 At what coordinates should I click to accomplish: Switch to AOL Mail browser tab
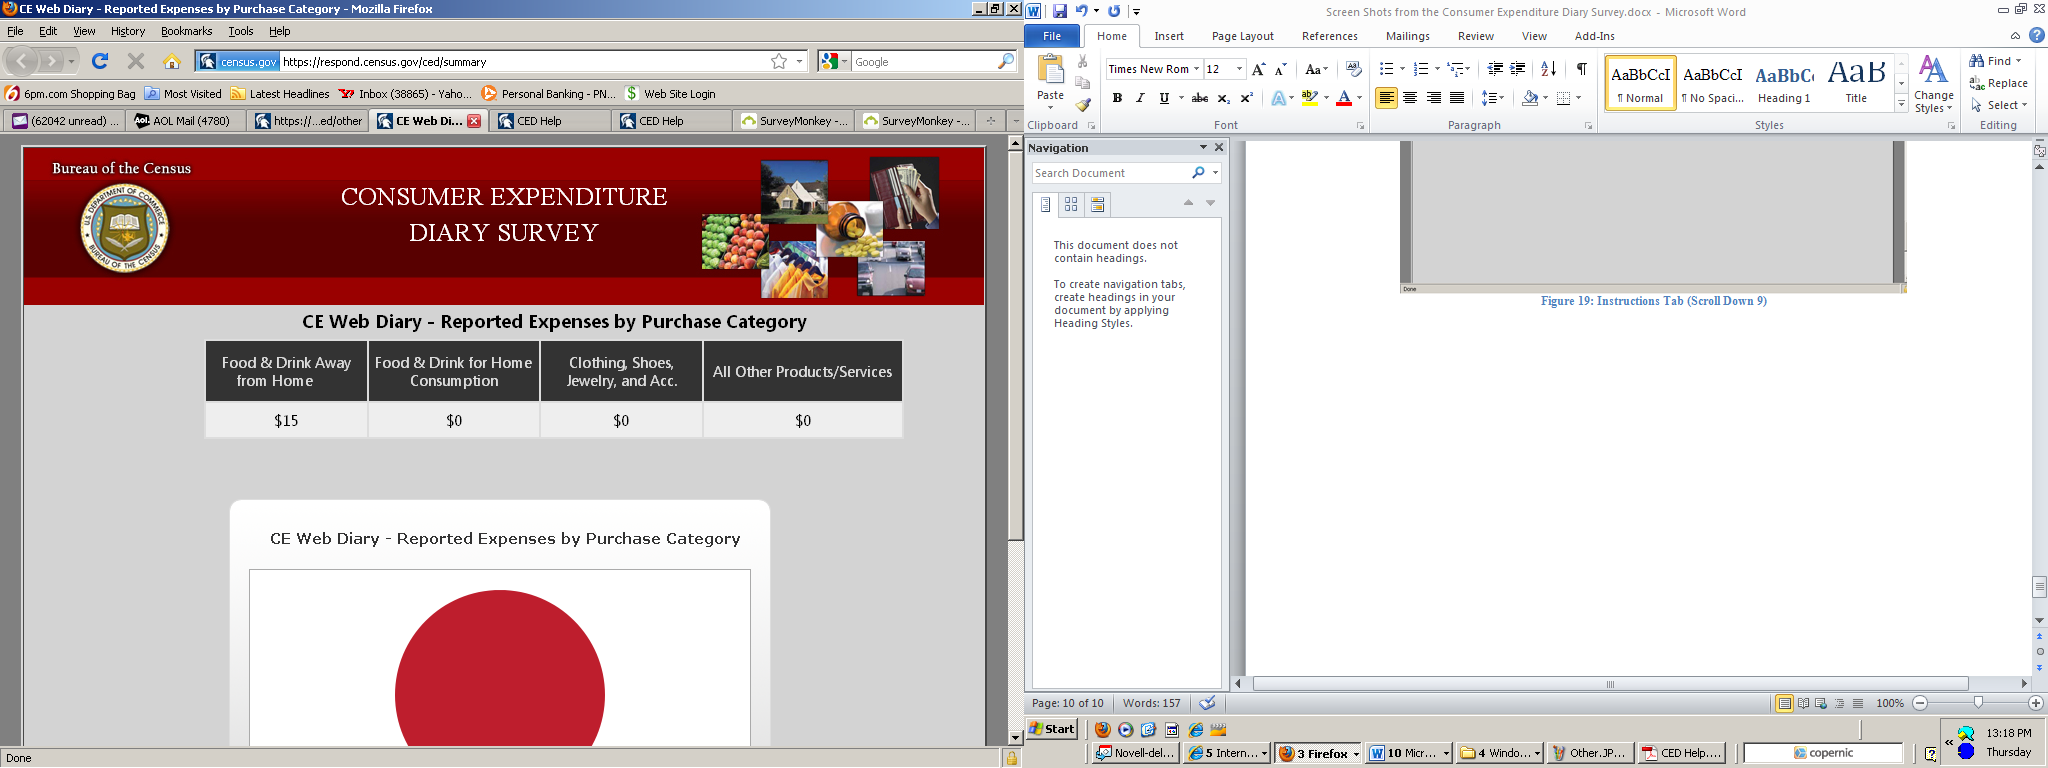[183, 121]
